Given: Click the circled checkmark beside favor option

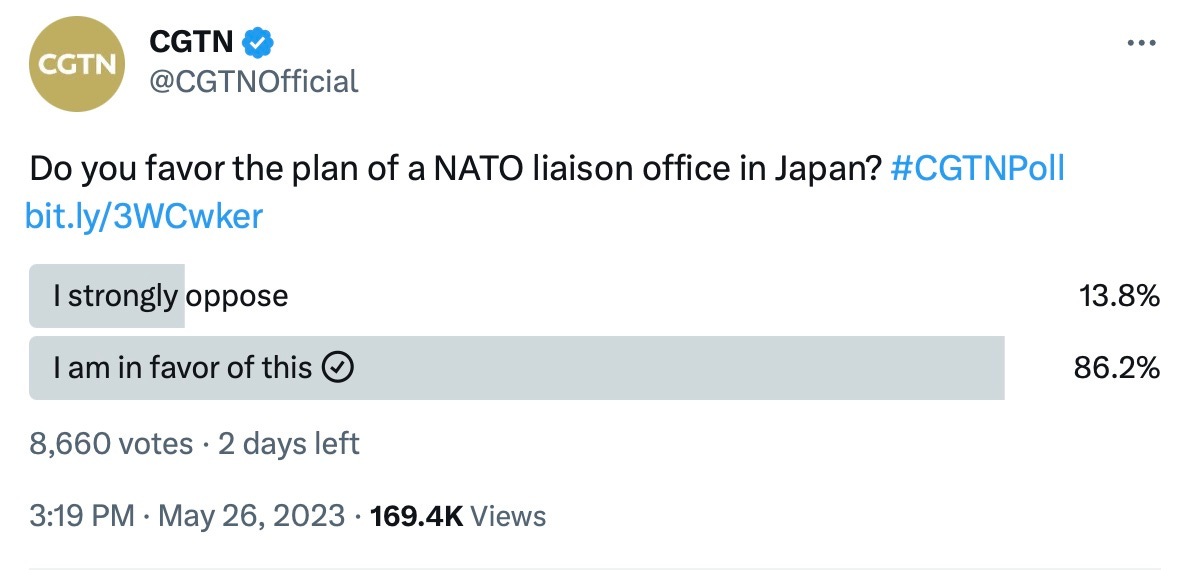Looking at the screenshot, I should 338,368.
